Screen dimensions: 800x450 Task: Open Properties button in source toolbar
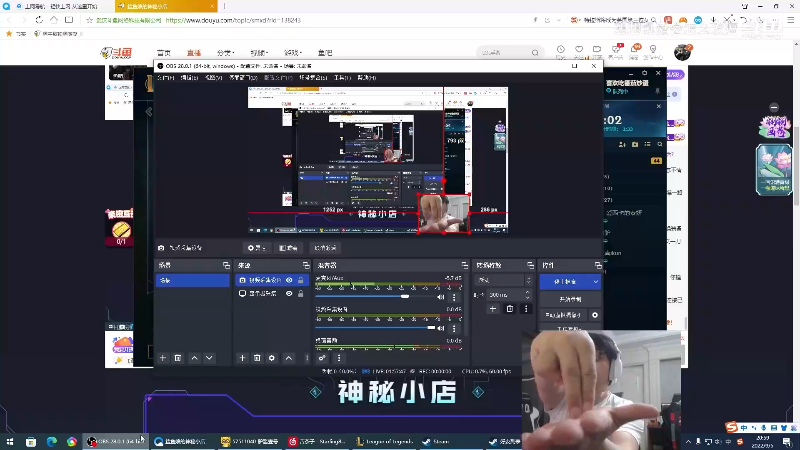click(x=257, y=248)
